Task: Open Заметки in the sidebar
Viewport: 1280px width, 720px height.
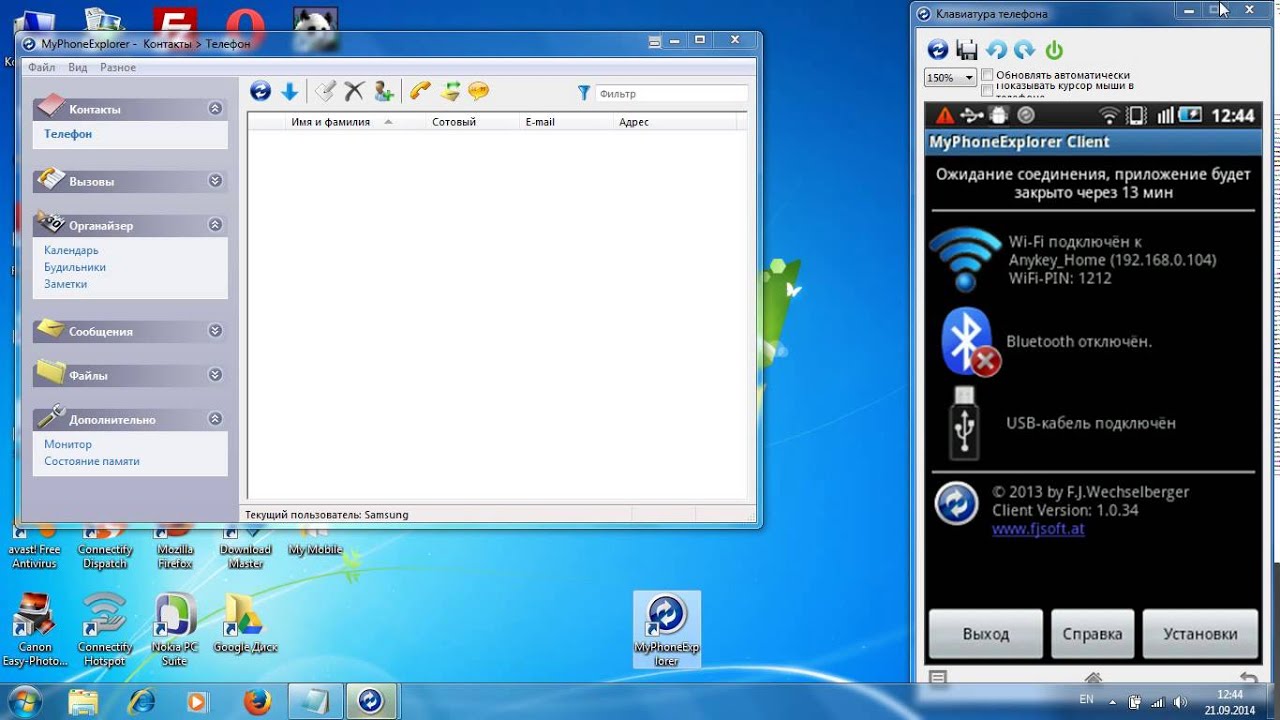Action: click(x=65, y=284)
